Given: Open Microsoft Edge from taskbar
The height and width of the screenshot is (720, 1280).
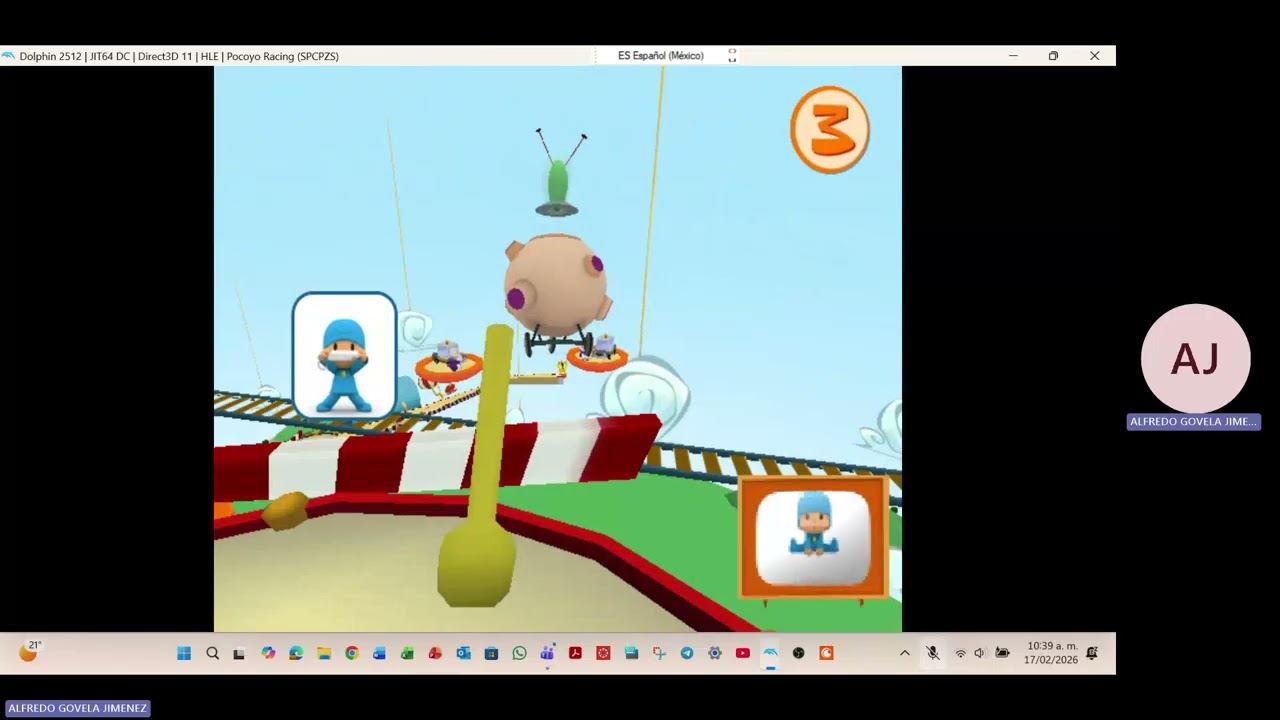Looking at the screenshot, I should (296, 653).
